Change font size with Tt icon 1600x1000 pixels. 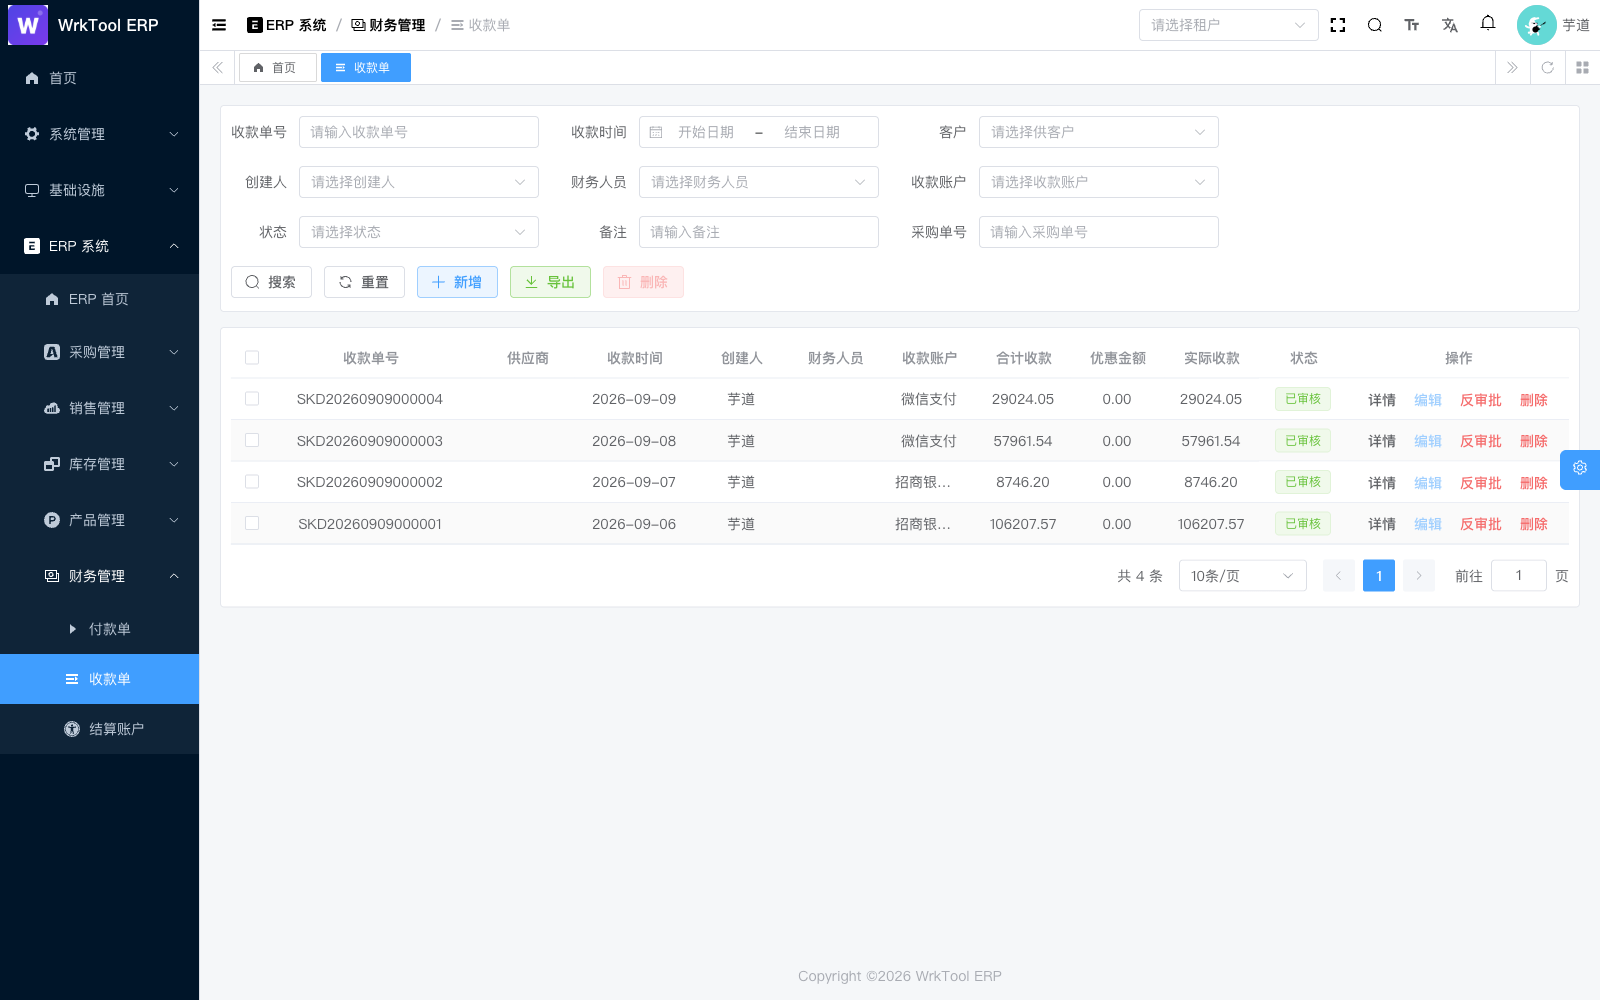1412,25
